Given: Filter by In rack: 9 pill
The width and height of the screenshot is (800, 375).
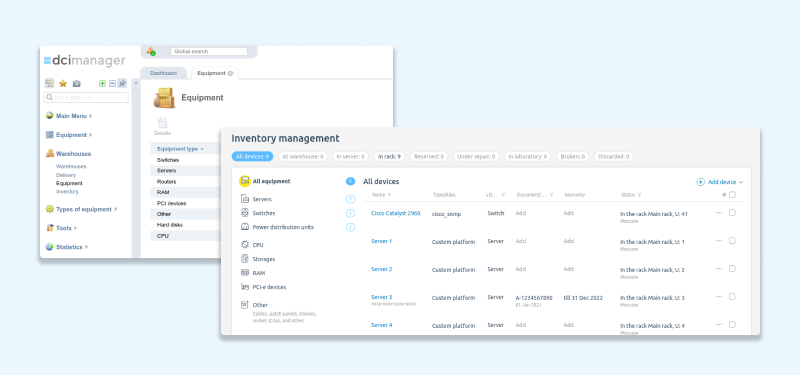Looking at the screenshot, I should click(389, 157).
